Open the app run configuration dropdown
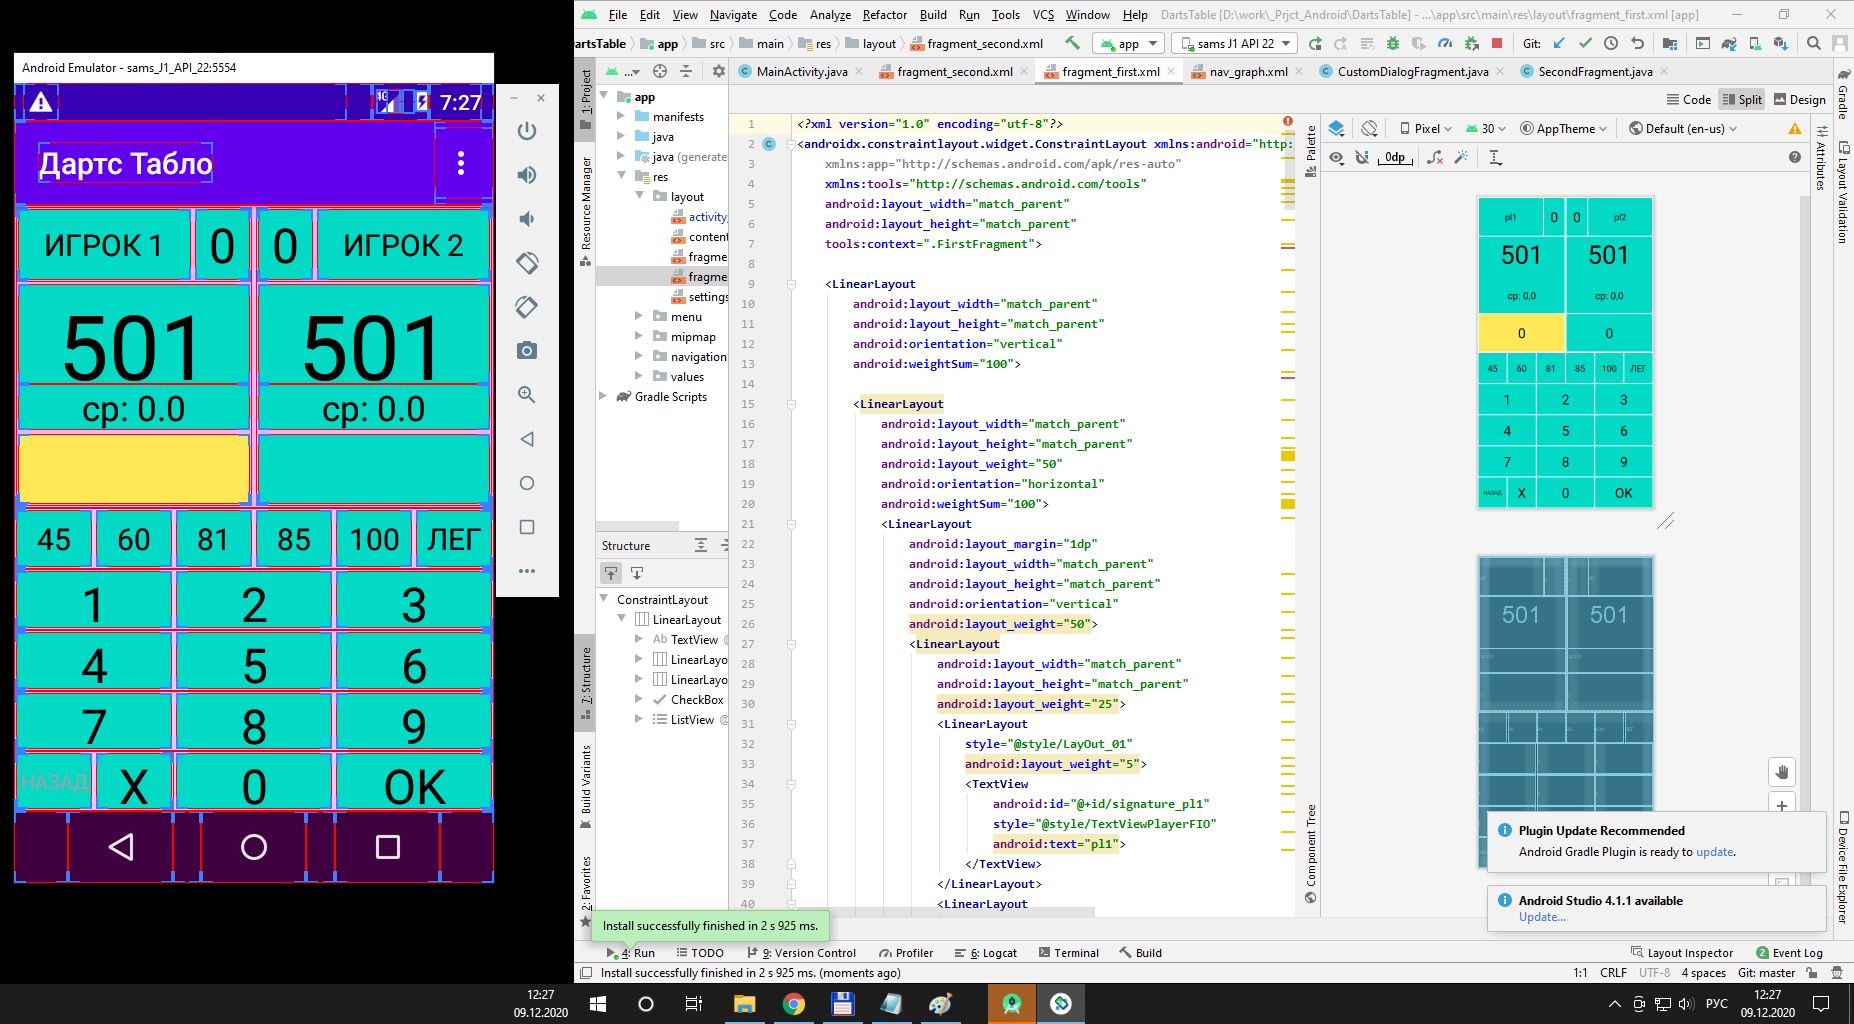 point(1127,43)
